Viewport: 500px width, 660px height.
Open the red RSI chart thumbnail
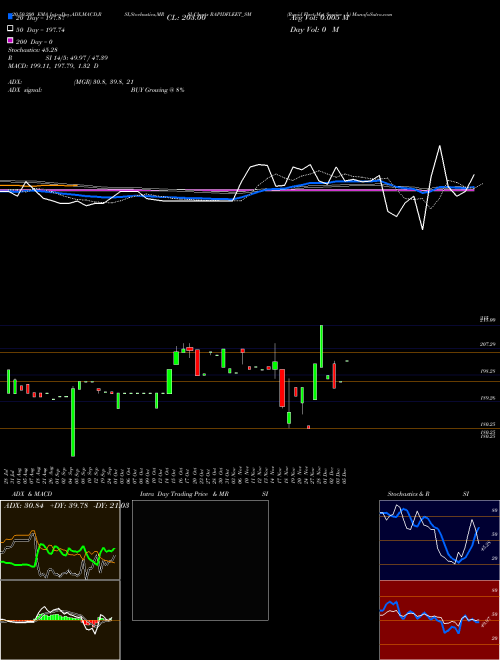[x=439, y=620]
